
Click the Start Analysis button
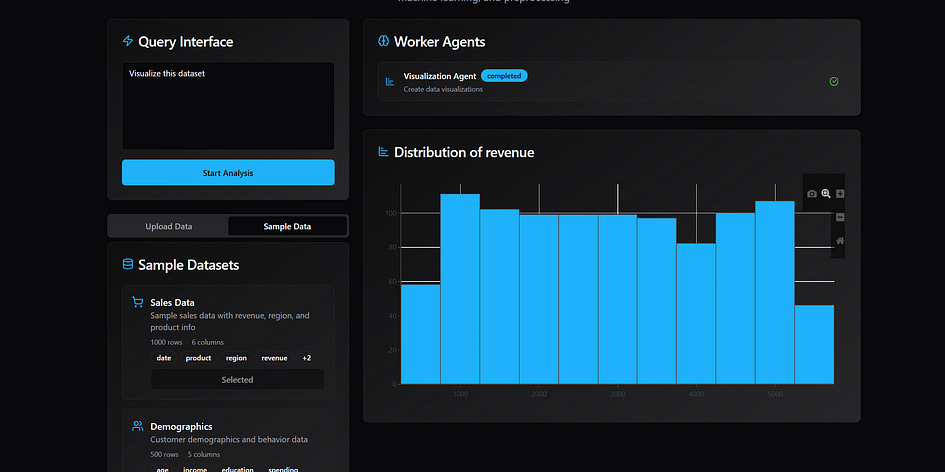pyautogui.click(x=228, y=172)
